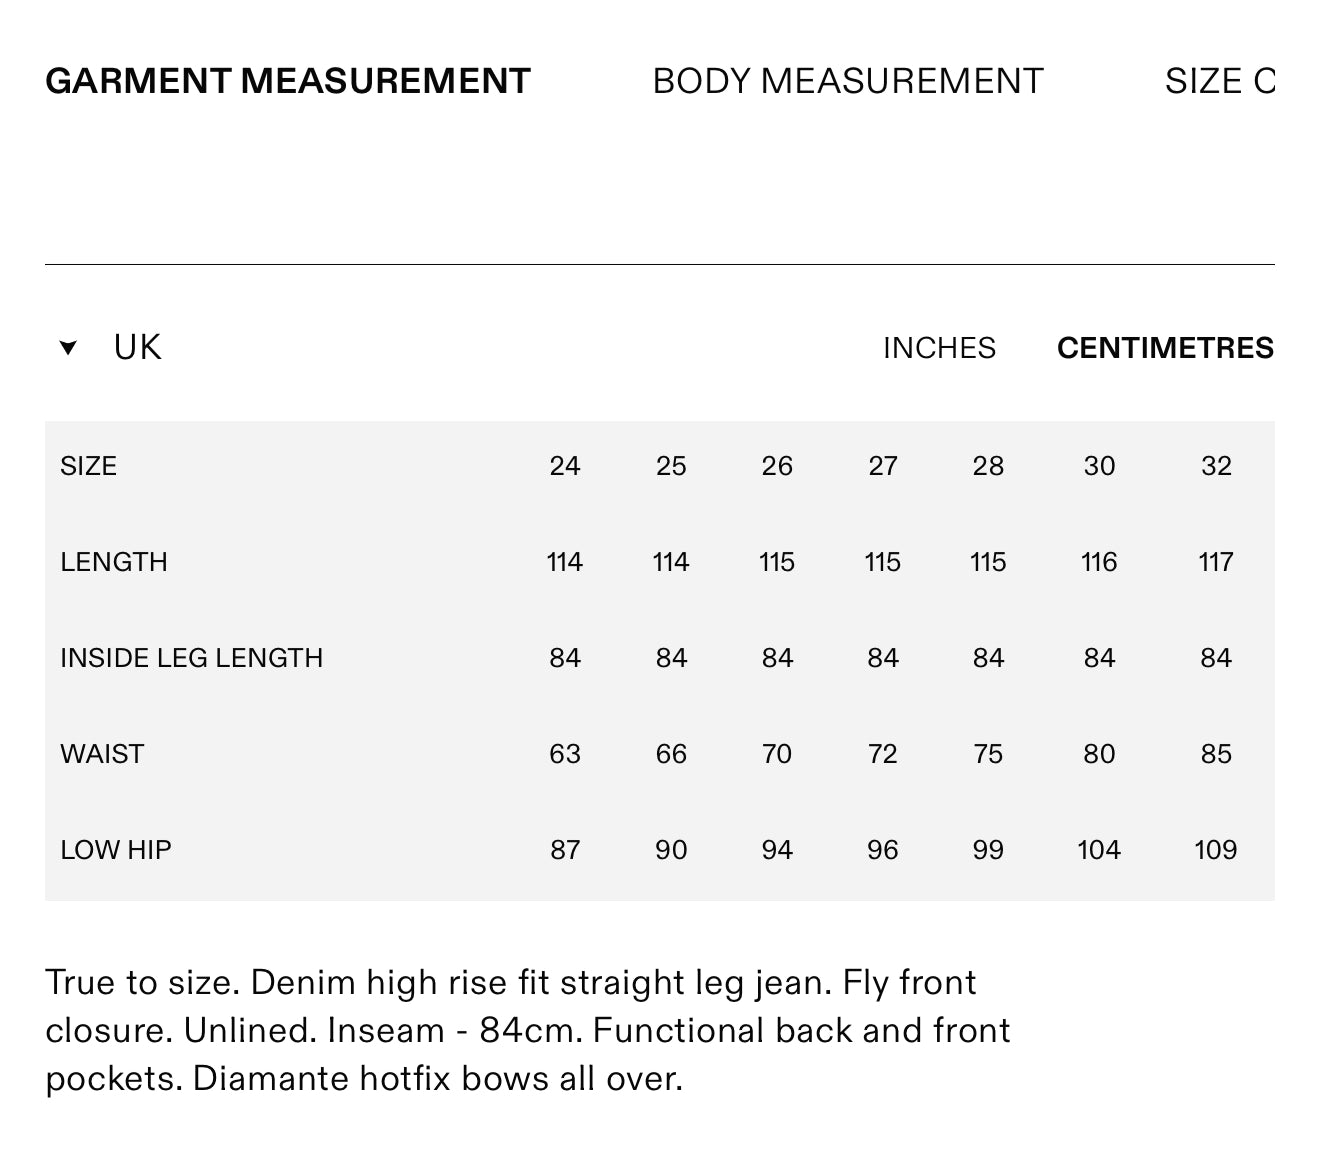The width and height of the screenshot is (1320, 1161).
Task: Choose the size 30 column header
Action: (1099, 466)
